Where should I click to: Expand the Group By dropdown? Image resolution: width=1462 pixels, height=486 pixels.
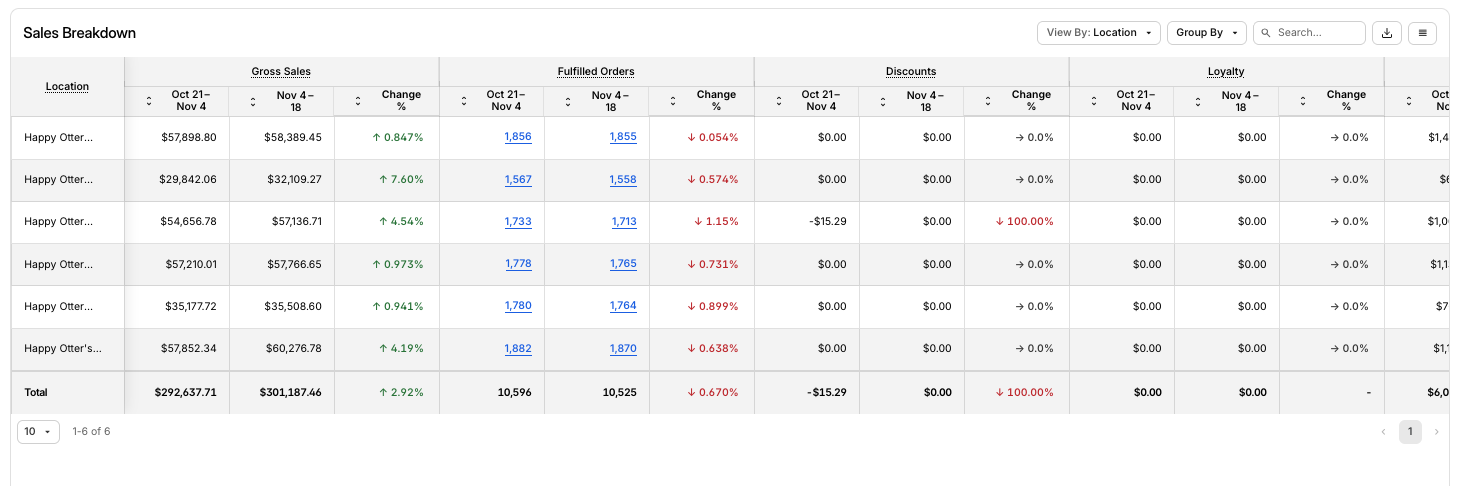(1206, 33)
